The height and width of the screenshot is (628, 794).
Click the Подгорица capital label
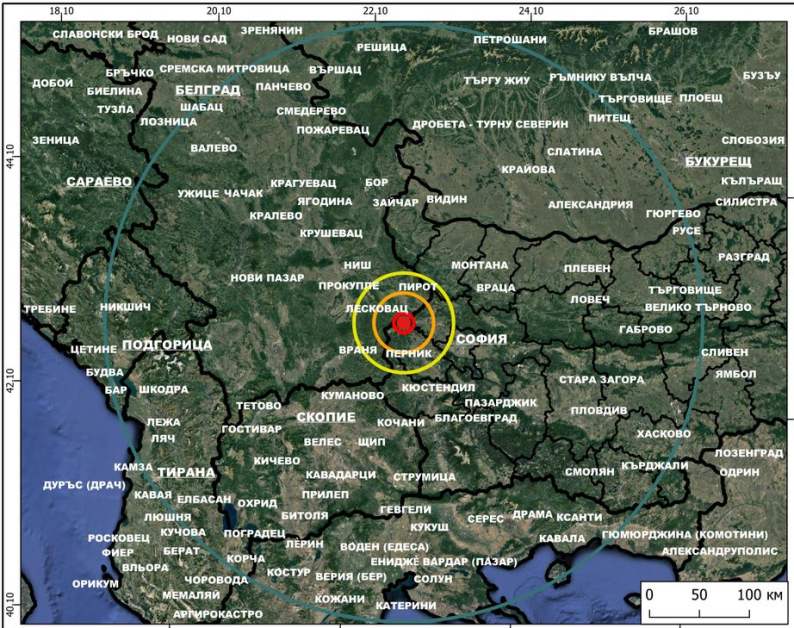(168, 345)
